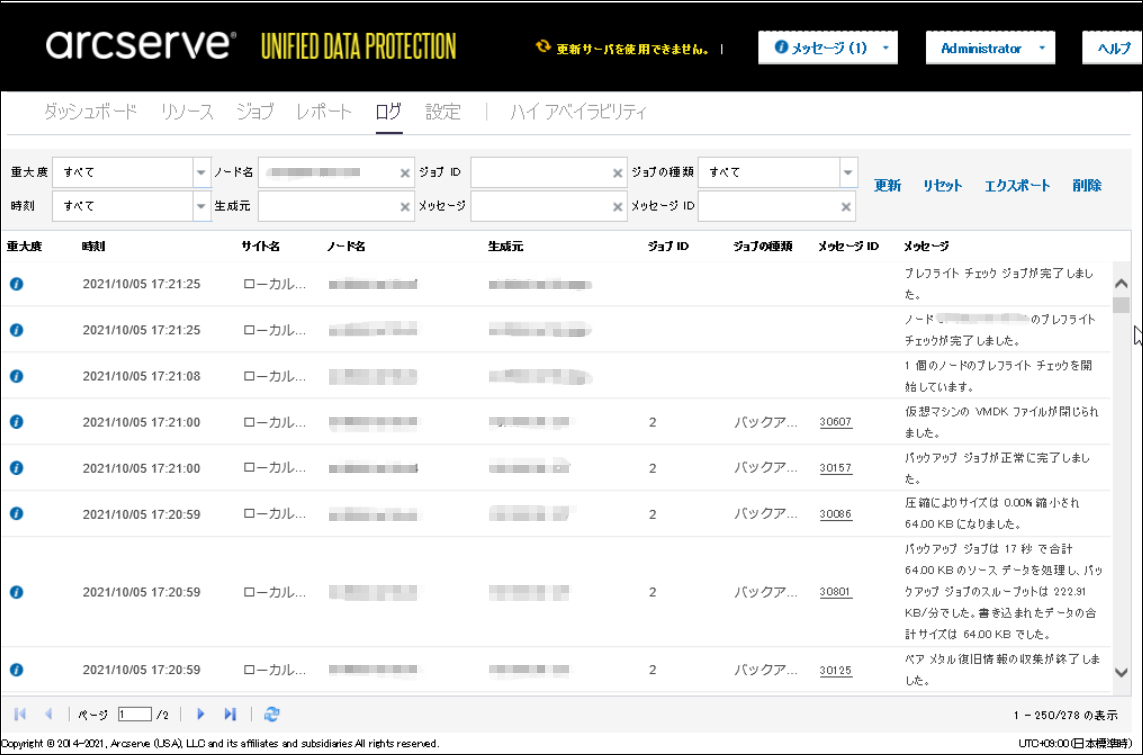Click the エクスポート link
The height and width of the screenshot is (755, 1143).
click(1017, 185)
